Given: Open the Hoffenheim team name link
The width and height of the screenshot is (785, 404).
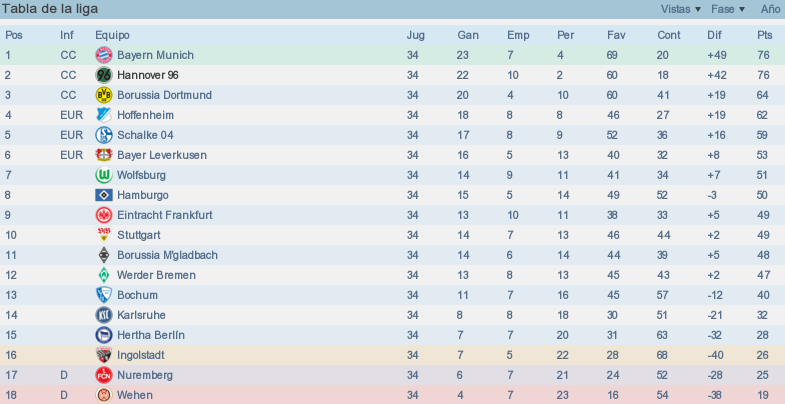Looking at the screenshot, I should 145,115.
